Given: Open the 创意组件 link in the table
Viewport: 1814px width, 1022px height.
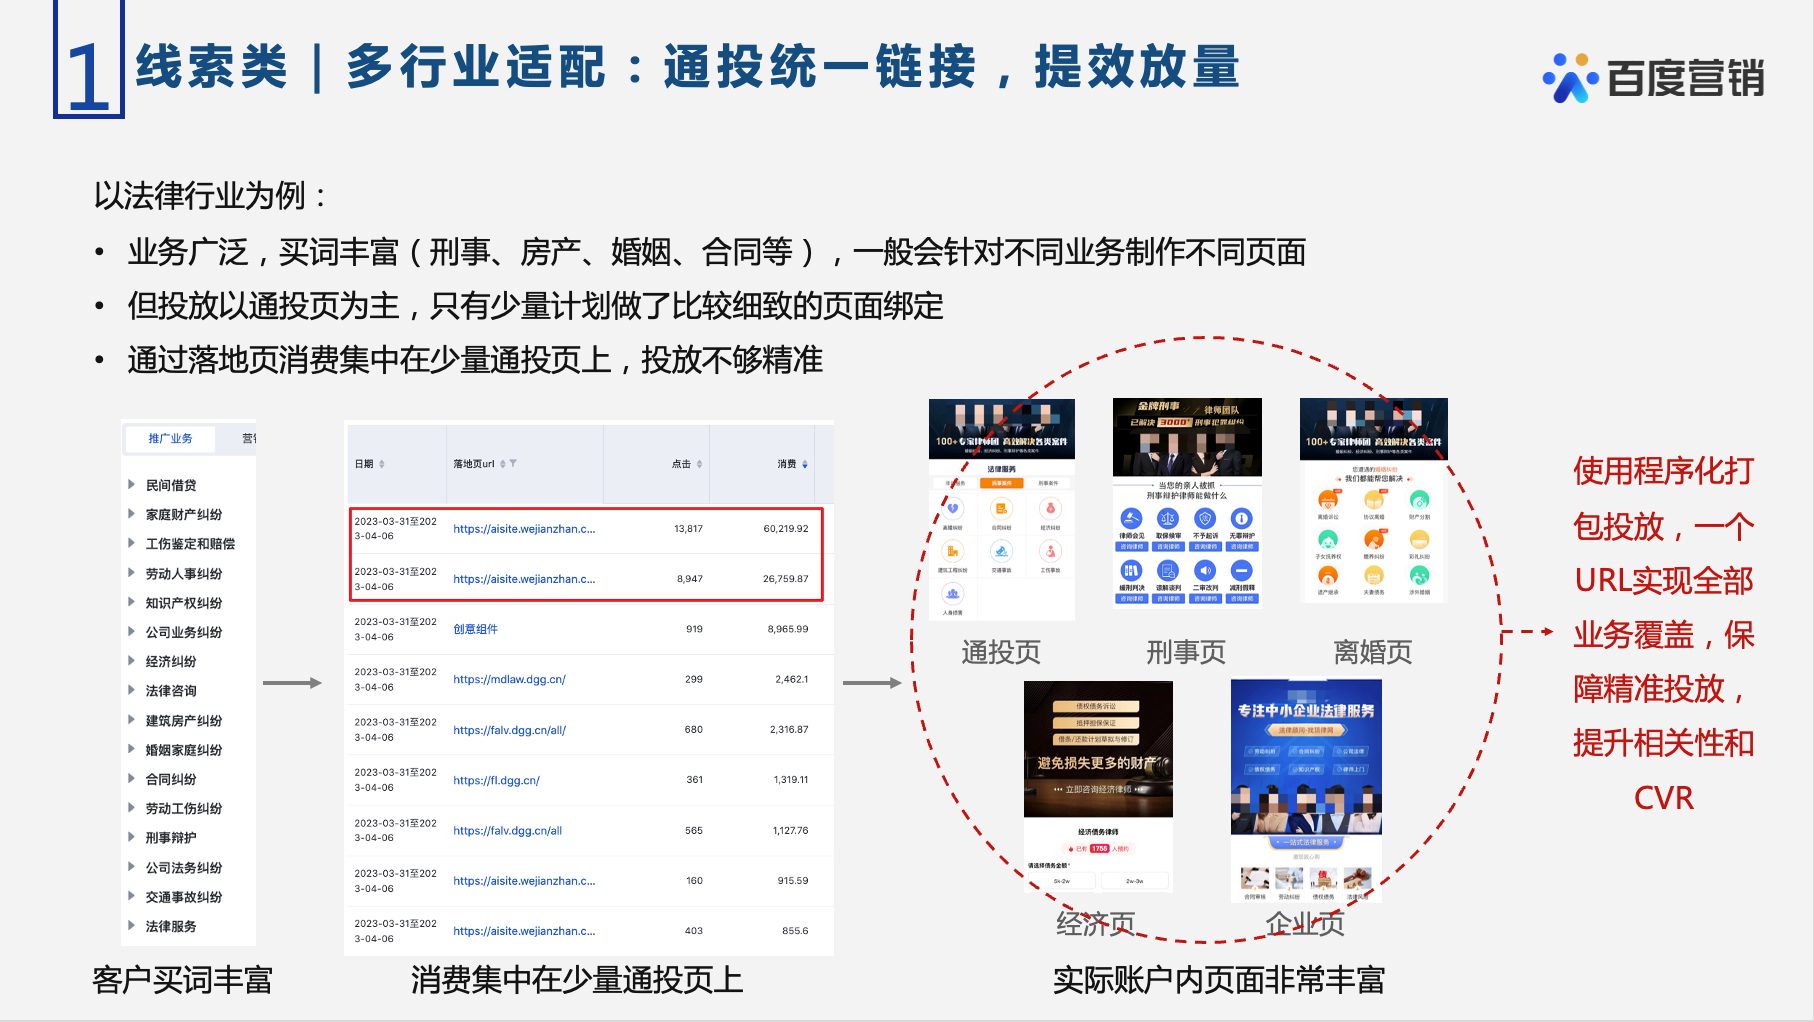Looking at the screenshot, I should point(475,629).
